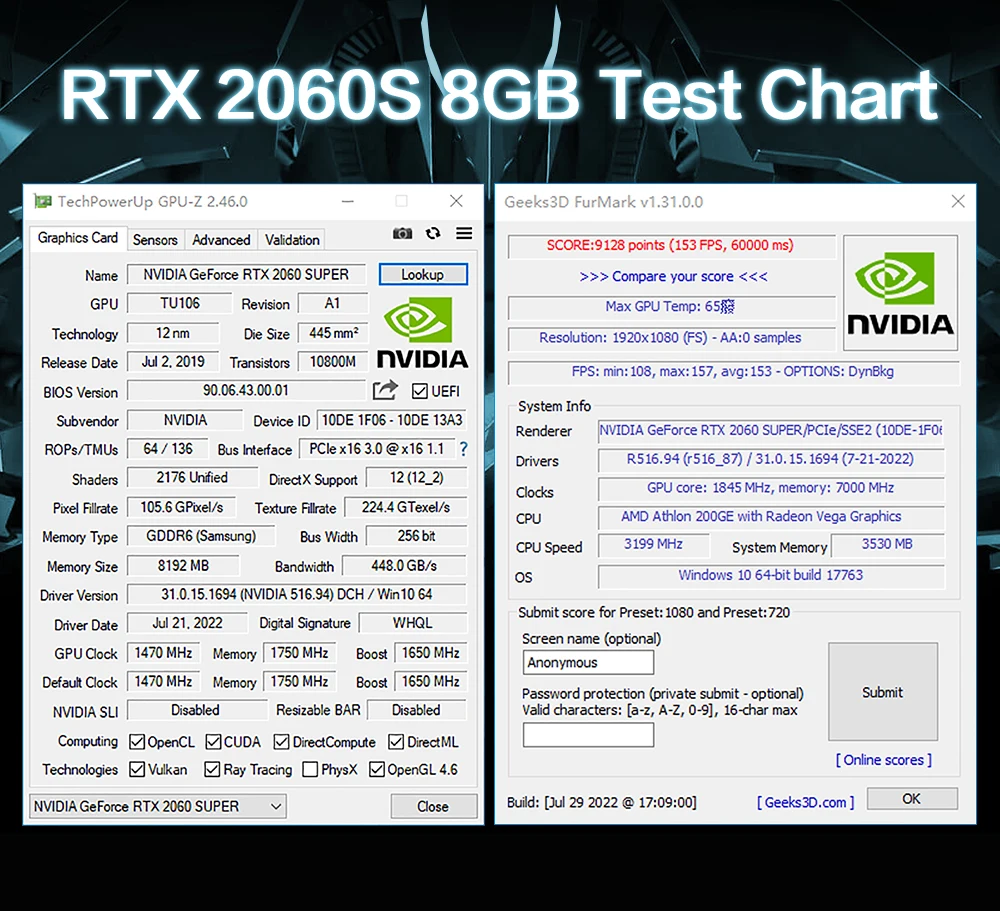Screen dimensions: 1000x911
Task: Open the GPU selection dropdown
Action: point(158,806)
